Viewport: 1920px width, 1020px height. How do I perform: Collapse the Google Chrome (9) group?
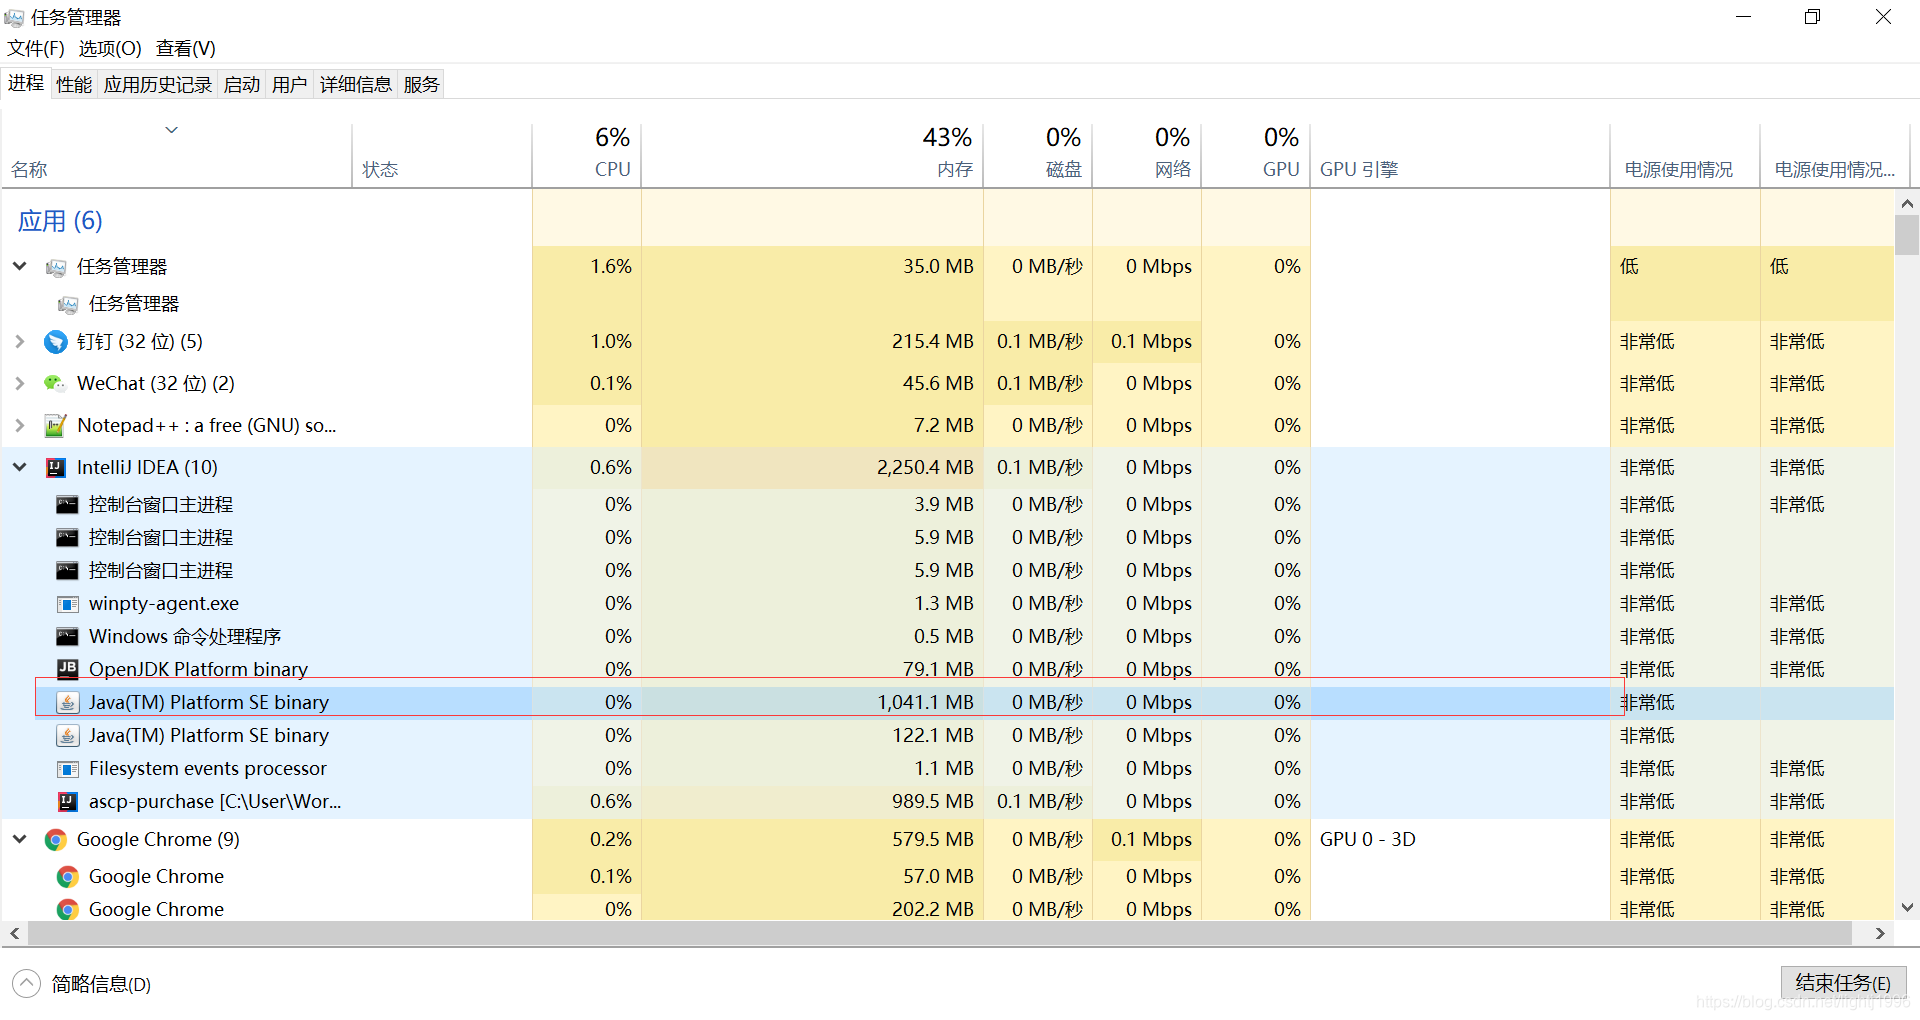point(19,839)
